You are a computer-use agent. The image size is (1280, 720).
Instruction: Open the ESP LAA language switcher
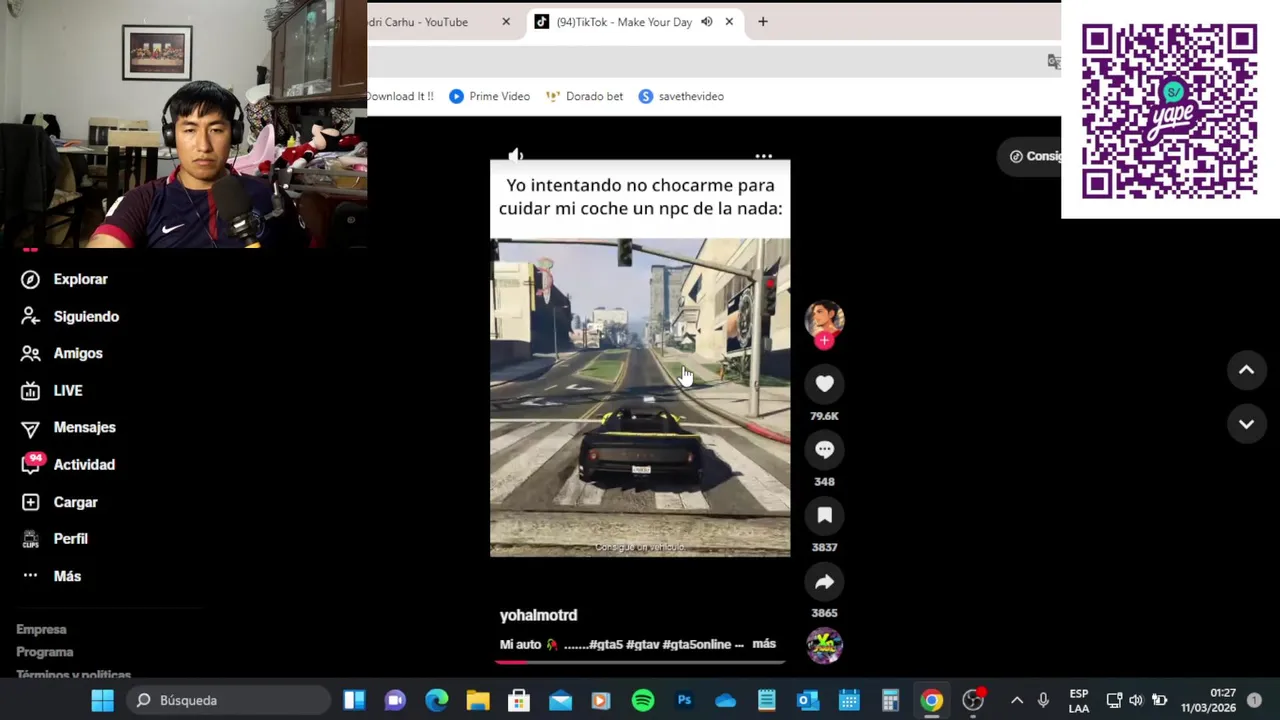pyautogui.click(x=1079, y=700)
